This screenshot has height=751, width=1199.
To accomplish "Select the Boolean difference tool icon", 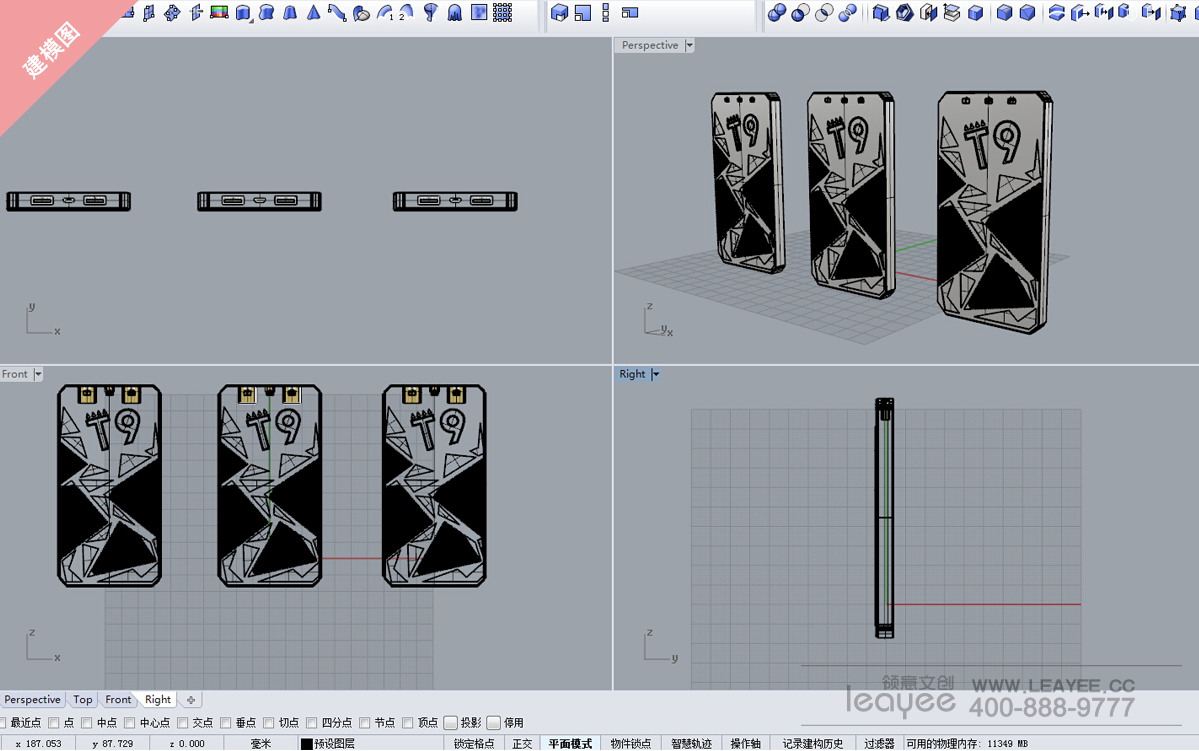I will 800,13.
